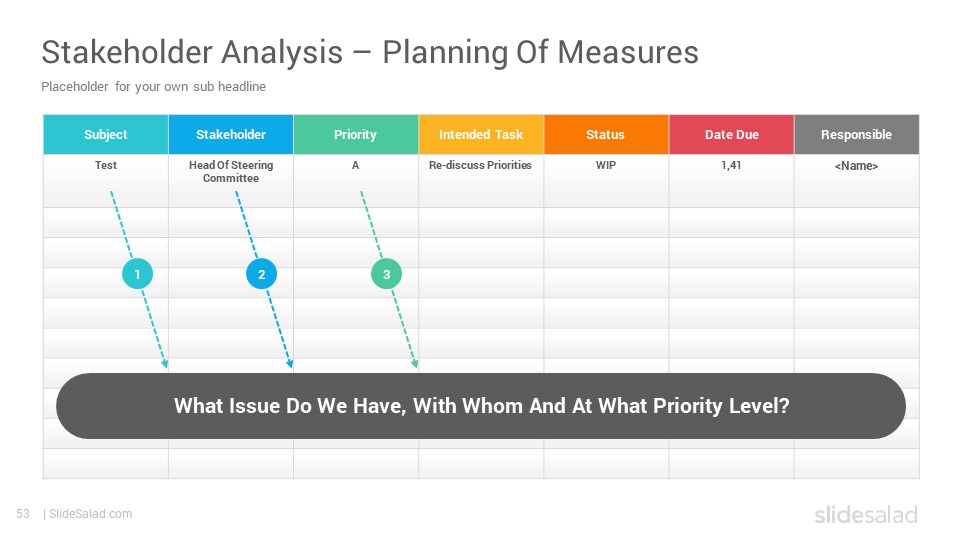960x540 pixels.
Task: Click the red Date Due header
Action: click(732, 134)
